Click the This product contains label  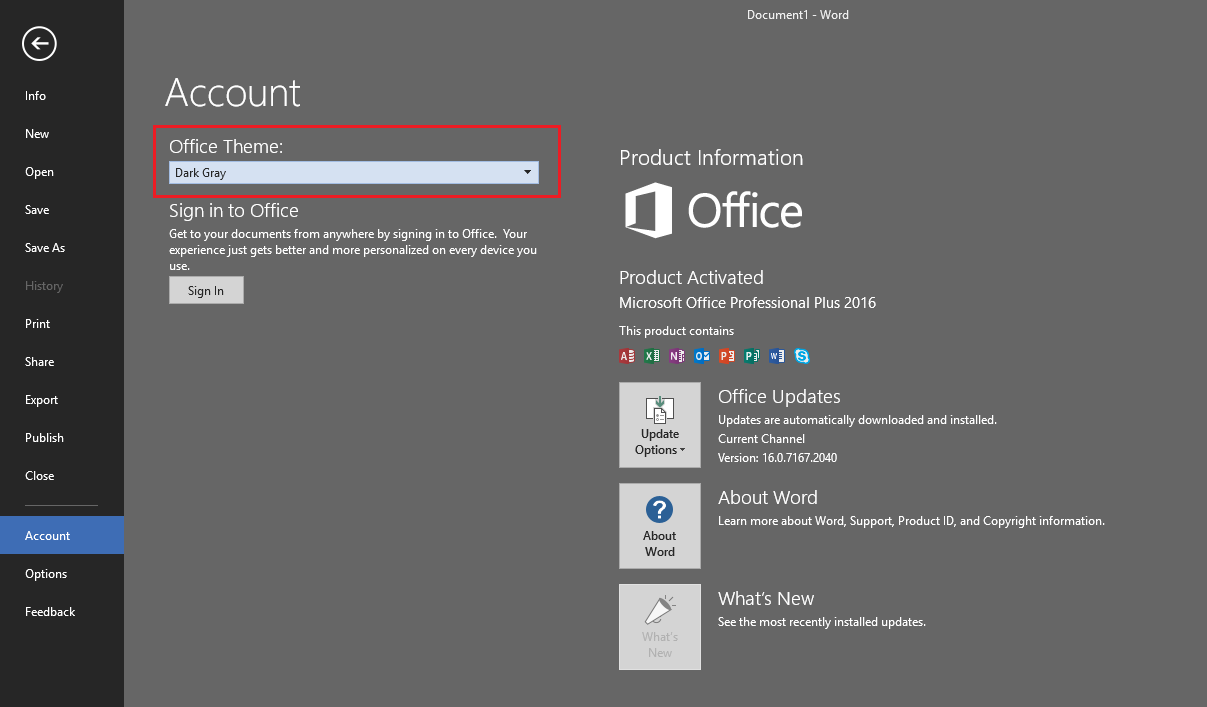(x=677, y=331)
